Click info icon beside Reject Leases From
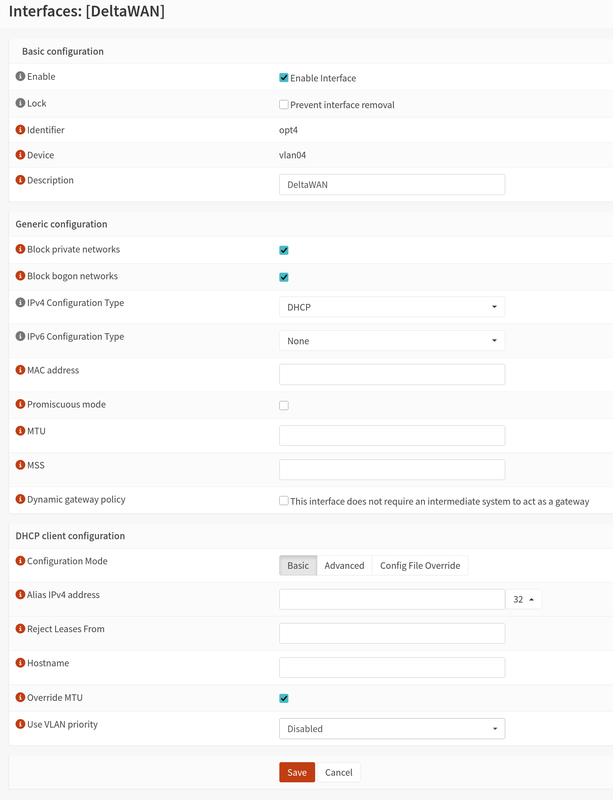The width and height of the screenshot is (613, 800). pos(21,629)
